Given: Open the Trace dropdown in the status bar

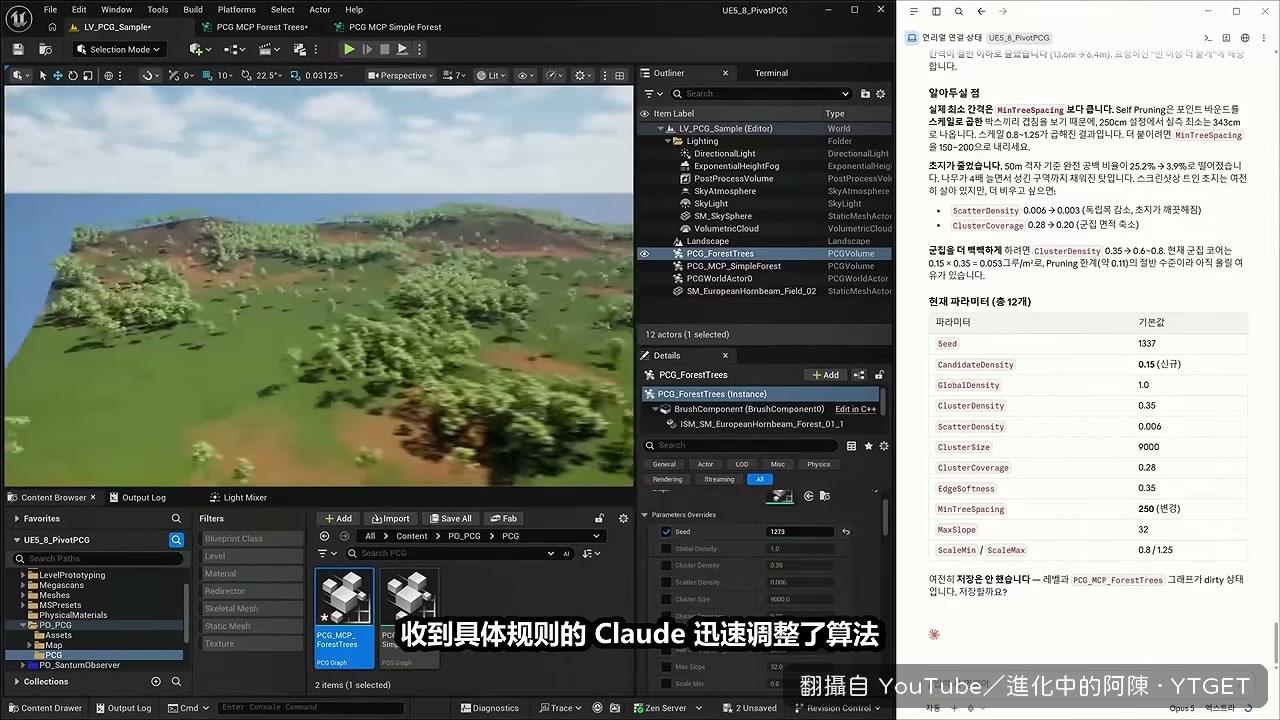Looking at the screenshot, I should [x=561, y=708].
